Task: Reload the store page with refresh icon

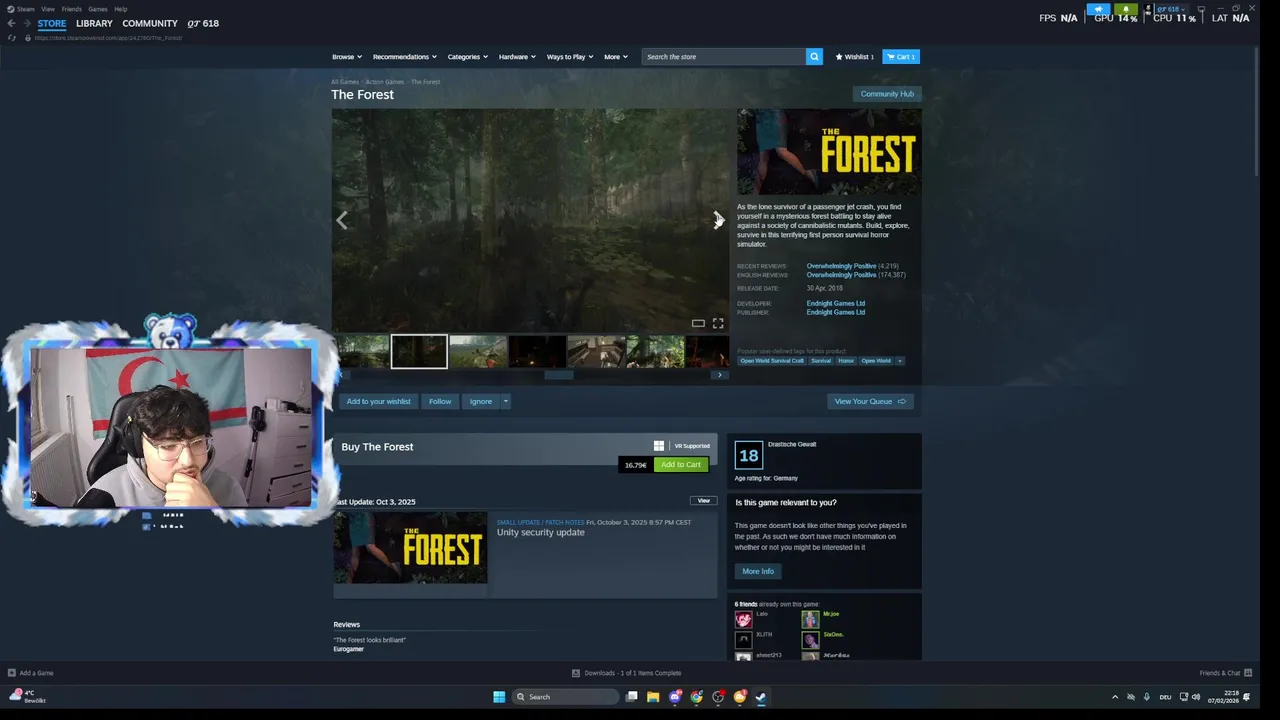Action: pyautogui.click(x=12, y=38)
